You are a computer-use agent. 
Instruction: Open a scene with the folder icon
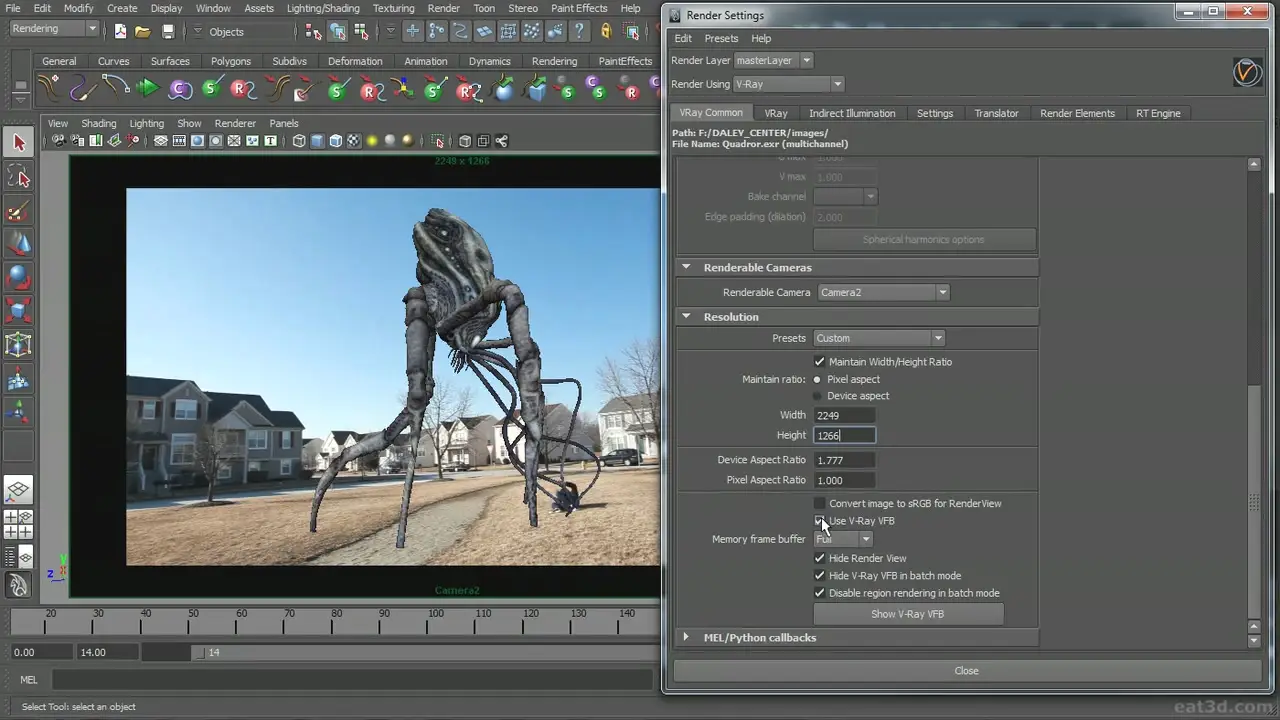[x=144, y=31]
